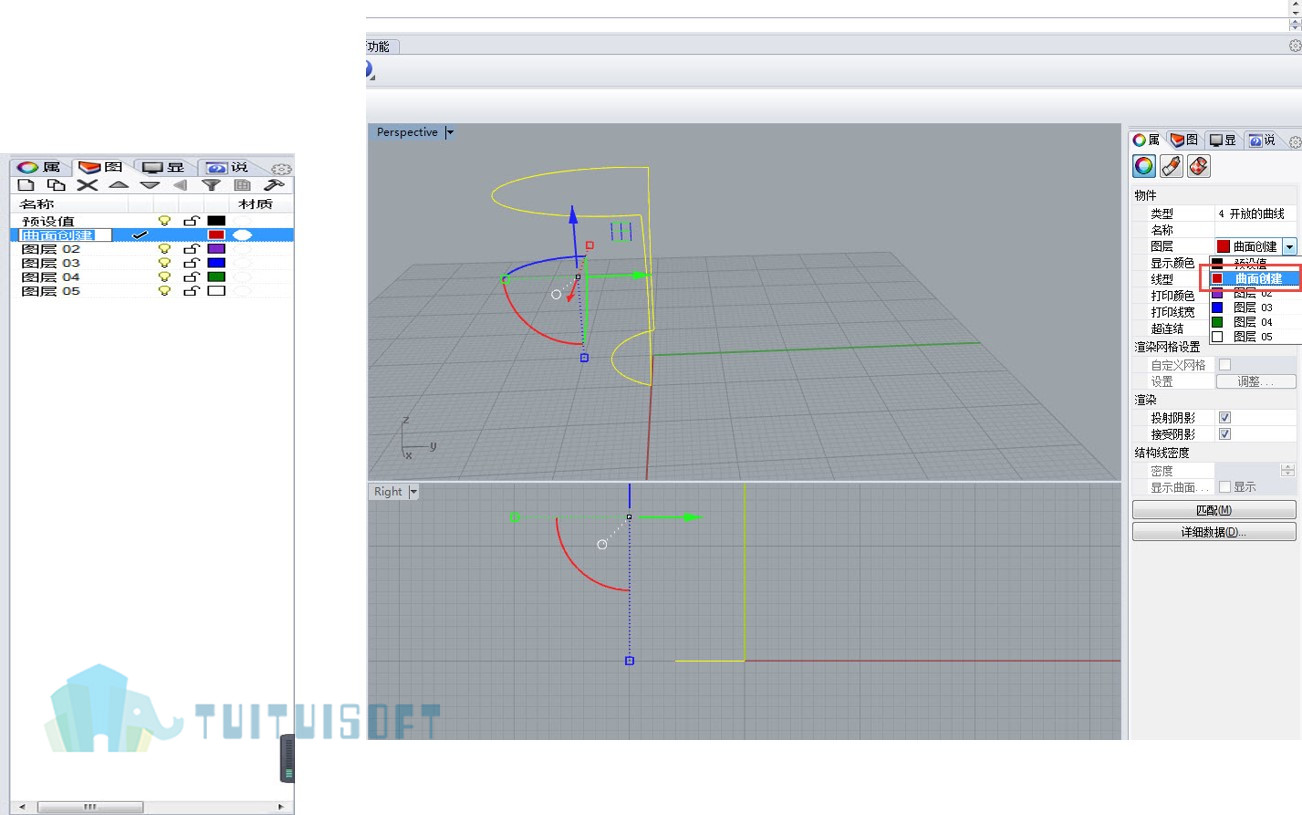This screenshot has height=815, width=1302.
Task: Choose 图层 05 from the layer dropdown list
Action: coord(1255,337)
